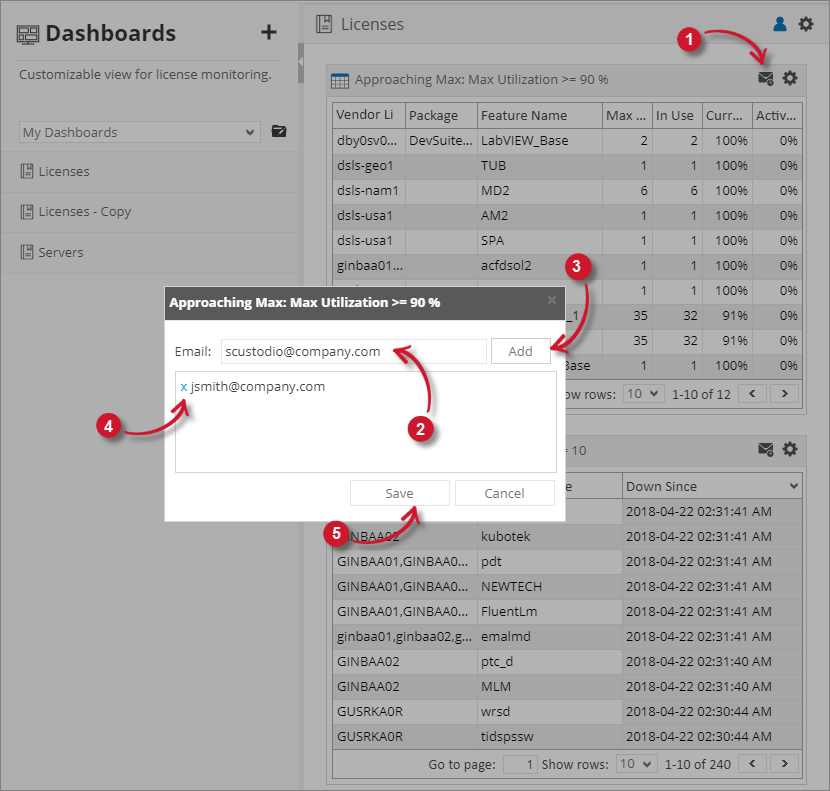The width and height of the screenshot is (830, 791).
Task: Click the table icon of Approaching Max widget
Action: point(340,80)
